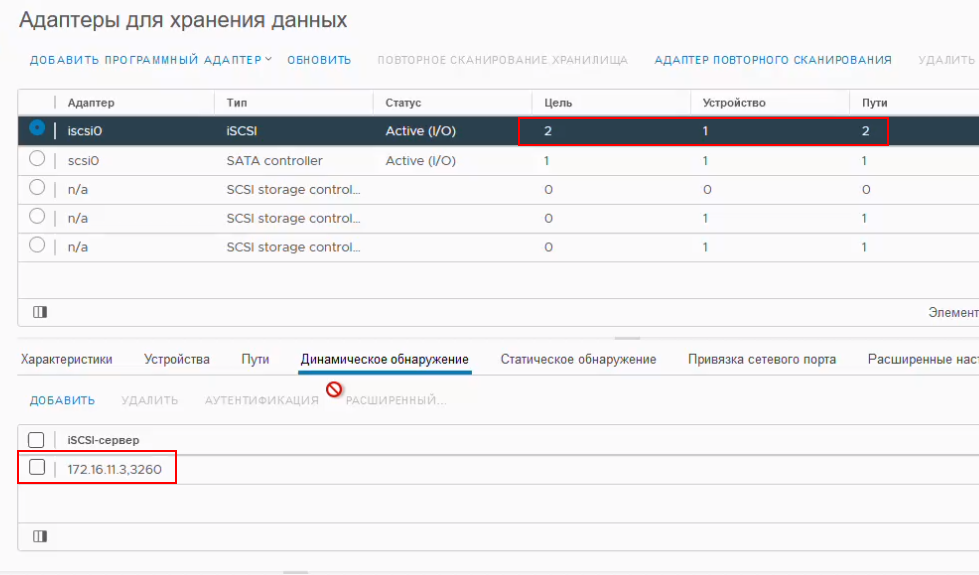The width and height of the screenshot is (979, 575).
Task: Click Active (I/O) status of scsi0
Action: click(421, 160)
